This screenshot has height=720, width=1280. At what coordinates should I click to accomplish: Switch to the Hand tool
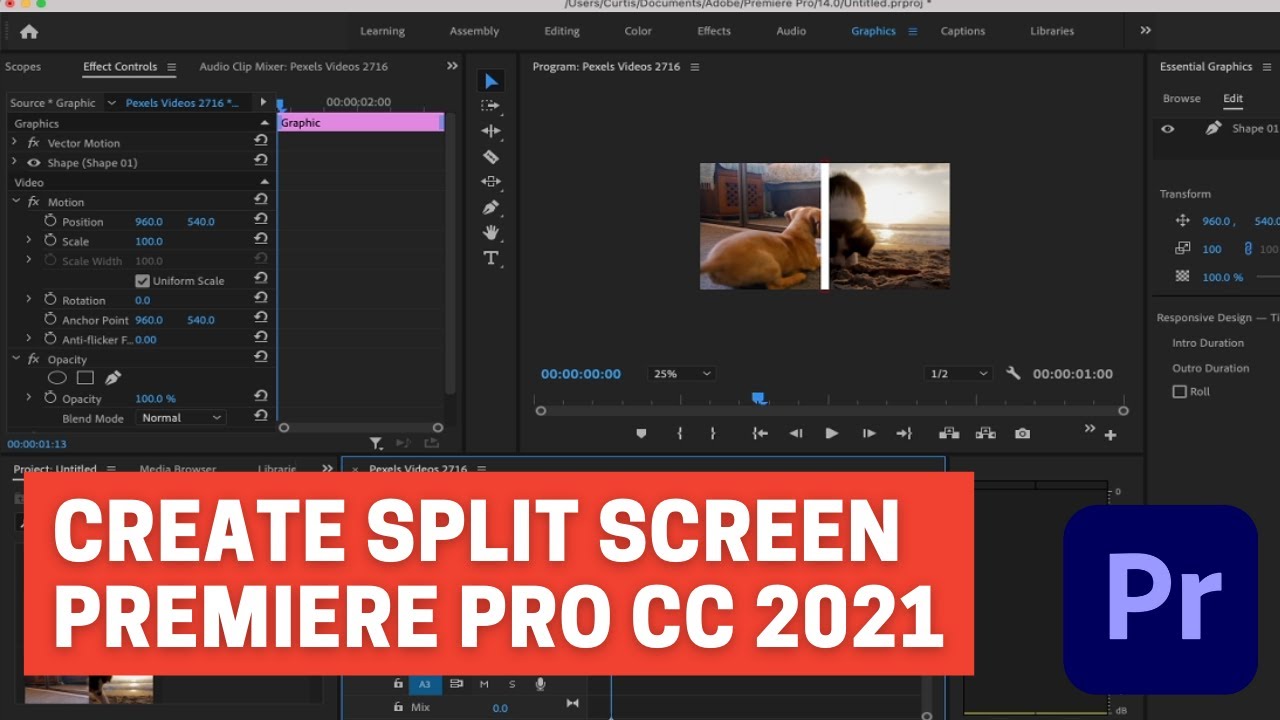(x=491, y=232)
